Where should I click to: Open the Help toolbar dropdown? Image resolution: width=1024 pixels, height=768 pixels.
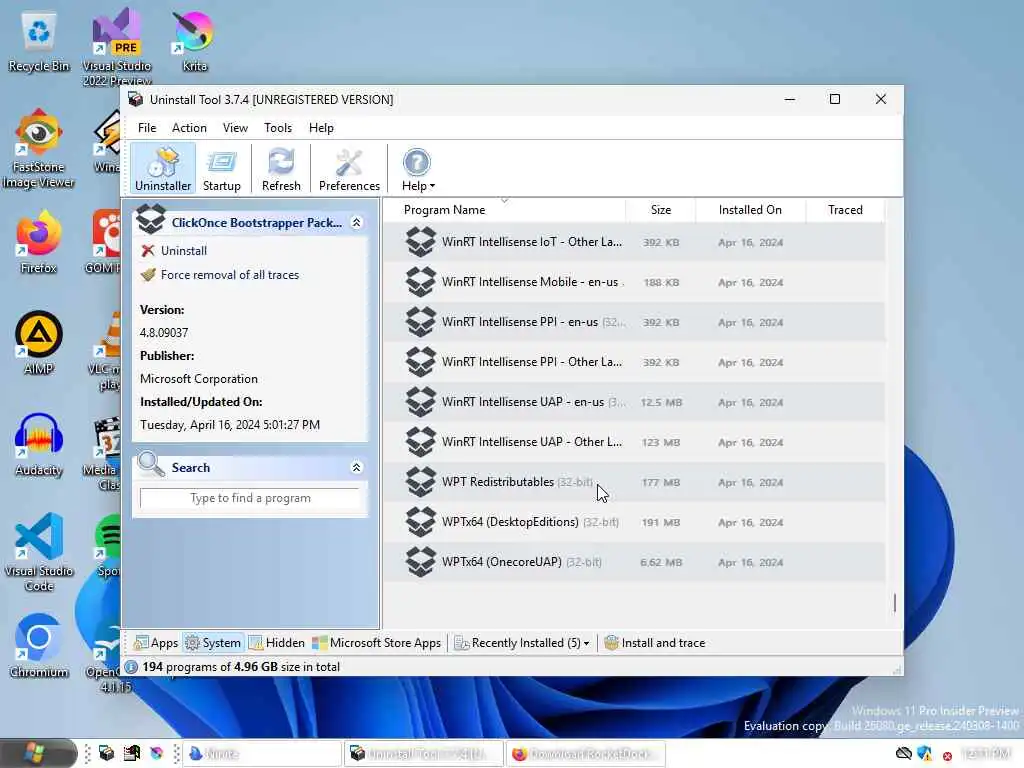[418, 168]
